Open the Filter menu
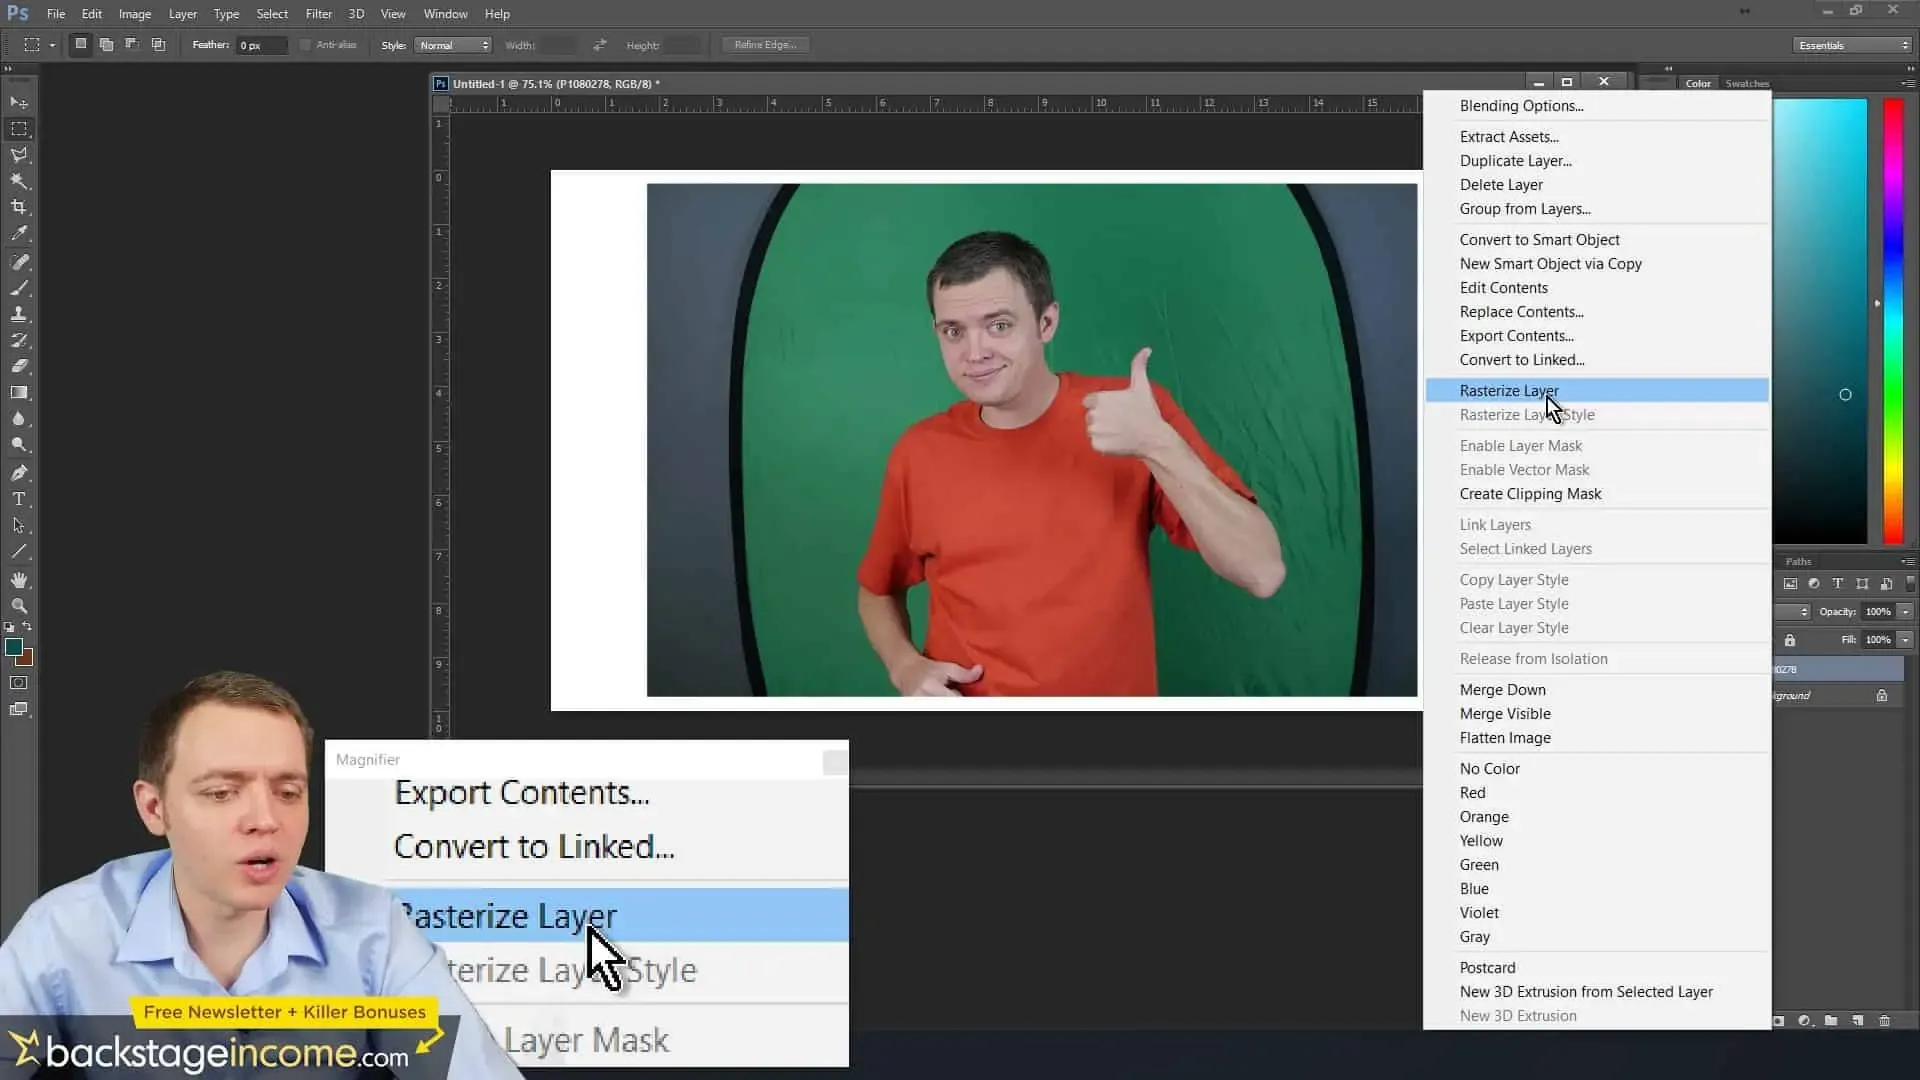This screenshot has height=1080, width=1920. coord(318,13)
